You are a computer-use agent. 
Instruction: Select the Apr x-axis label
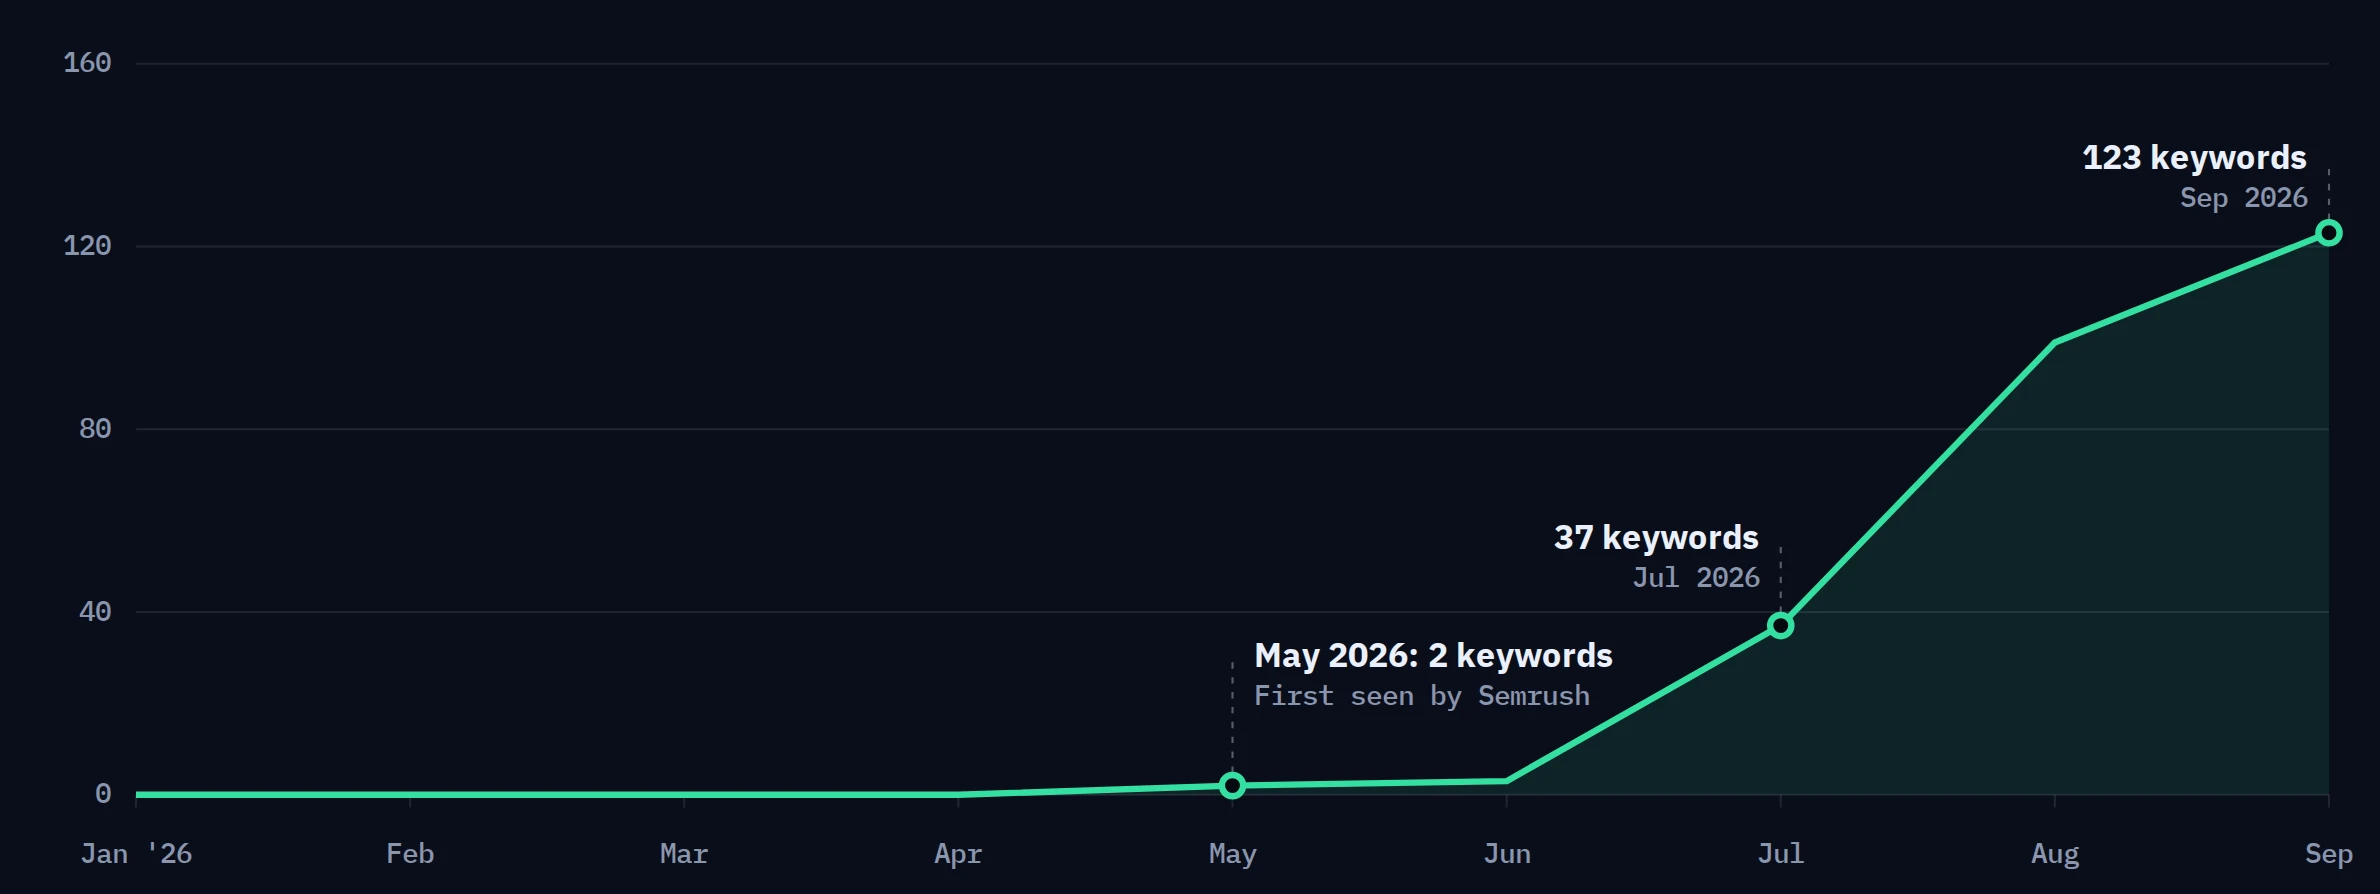click(958, 854)
